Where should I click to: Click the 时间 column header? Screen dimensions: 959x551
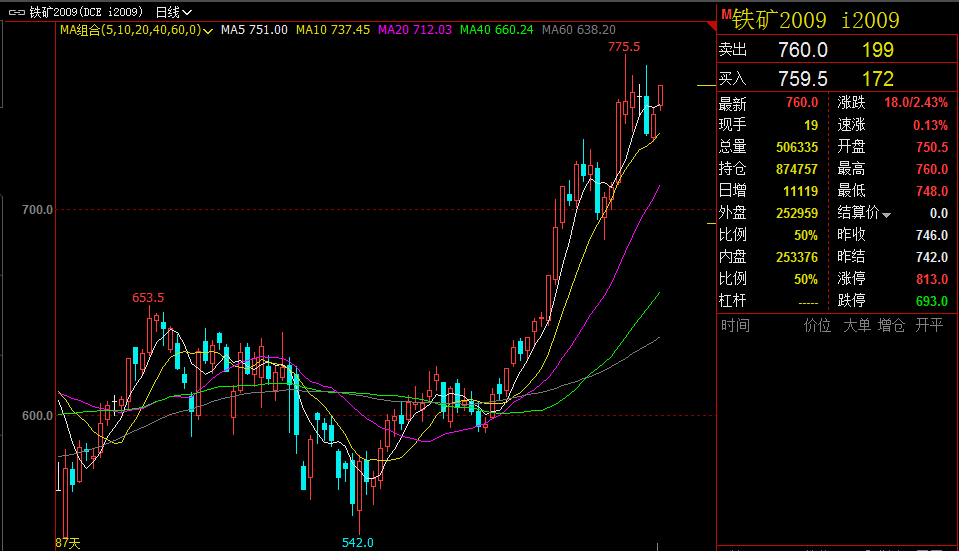(x=735, y=325)
